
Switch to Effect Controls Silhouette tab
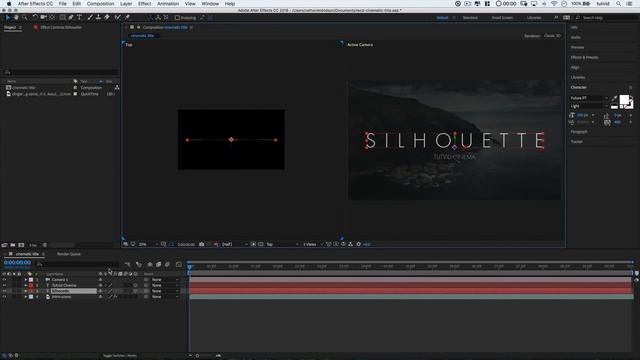(61, 27)
